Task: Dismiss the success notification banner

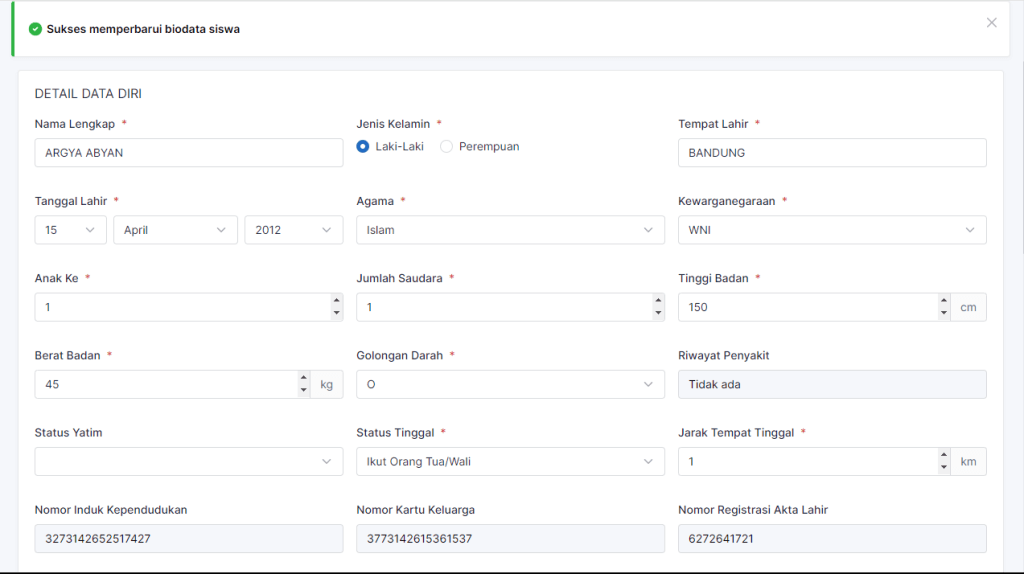Action: pos(991,23)
